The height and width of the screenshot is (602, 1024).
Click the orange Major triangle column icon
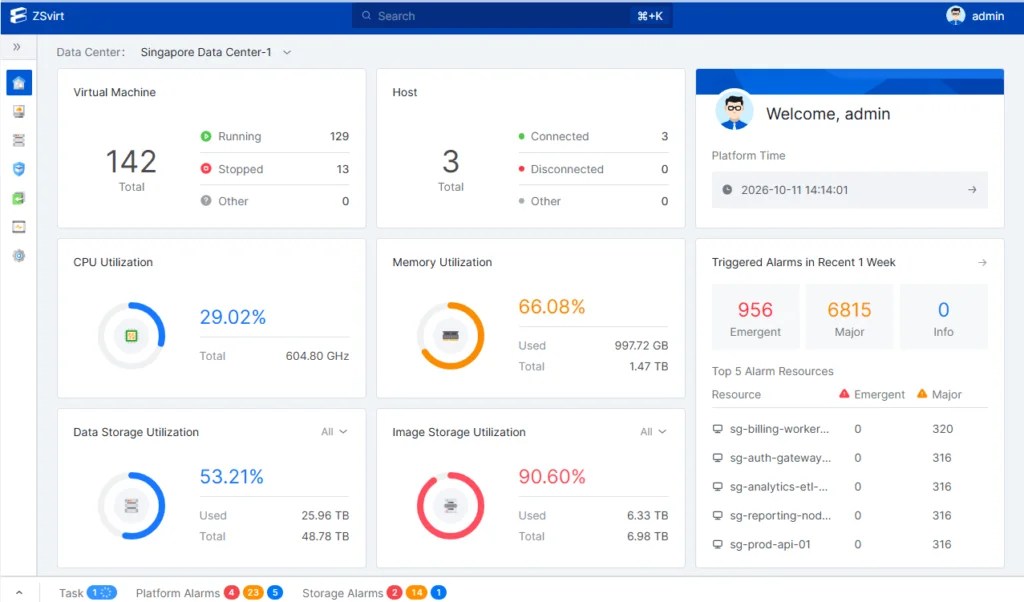[922, 394]
